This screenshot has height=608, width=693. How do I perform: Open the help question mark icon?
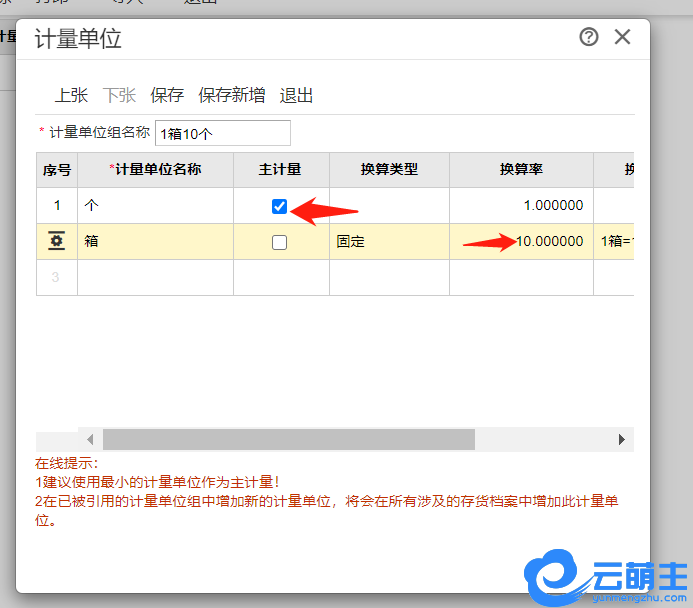(x=589, y=37)
